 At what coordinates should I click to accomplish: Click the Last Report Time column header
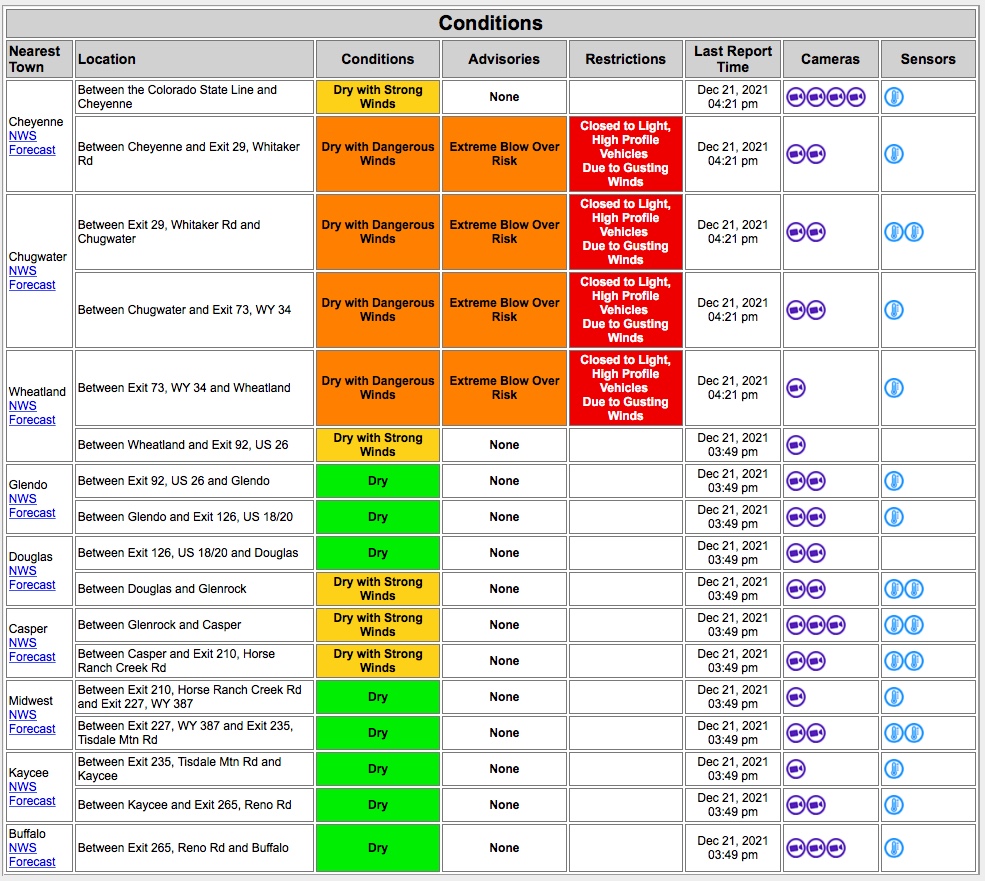click(x=732, y=59)
